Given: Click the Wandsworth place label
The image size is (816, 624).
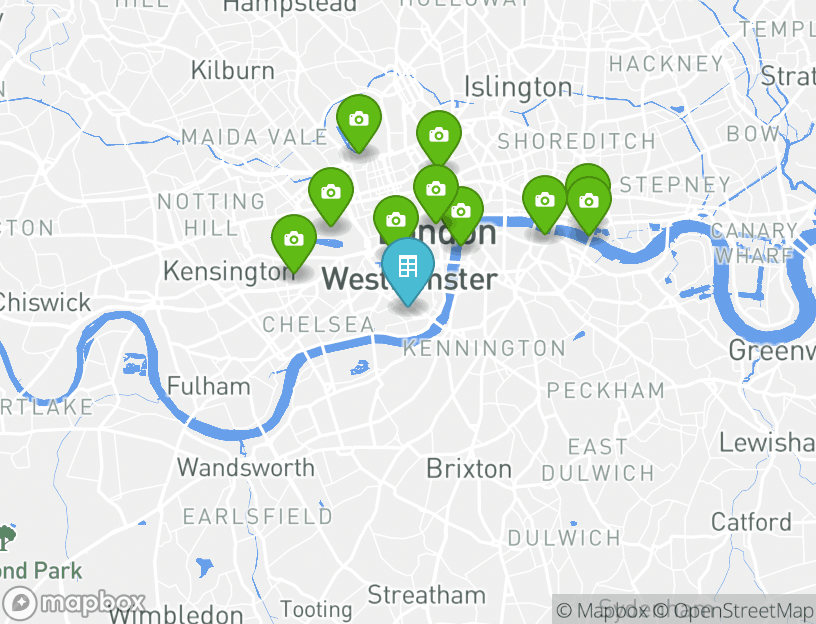Looking at the screenshot, I should [x=246, y=467].
